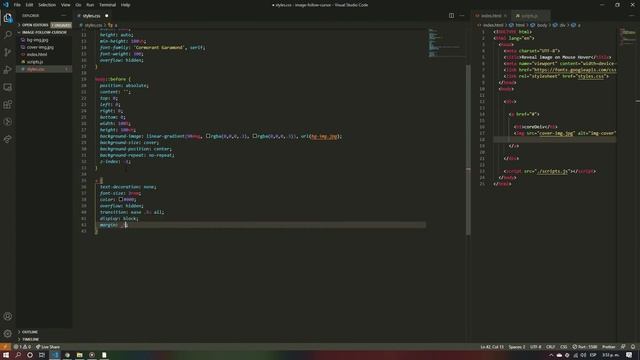Viewport: 640px width, 360px height.
Task: Switch to the scripts.js tab
Action: tap(530, 16)
